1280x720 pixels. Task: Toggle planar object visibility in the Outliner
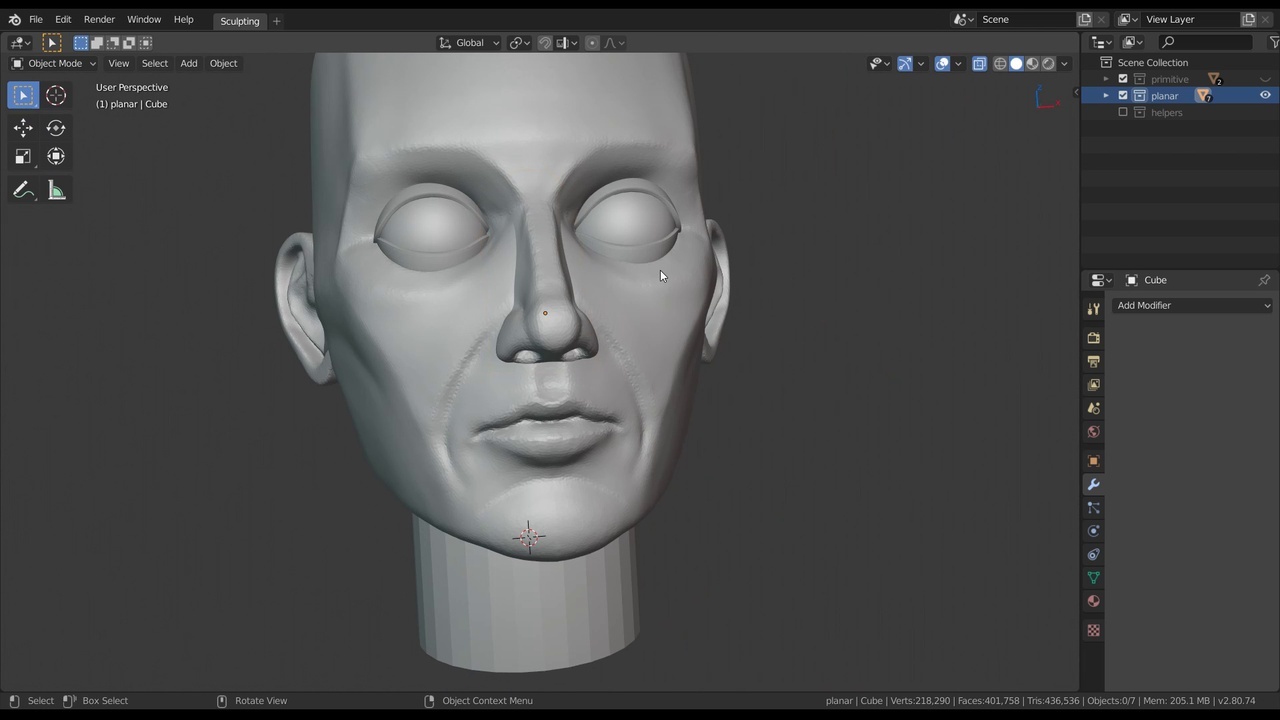click(1266, 95)
